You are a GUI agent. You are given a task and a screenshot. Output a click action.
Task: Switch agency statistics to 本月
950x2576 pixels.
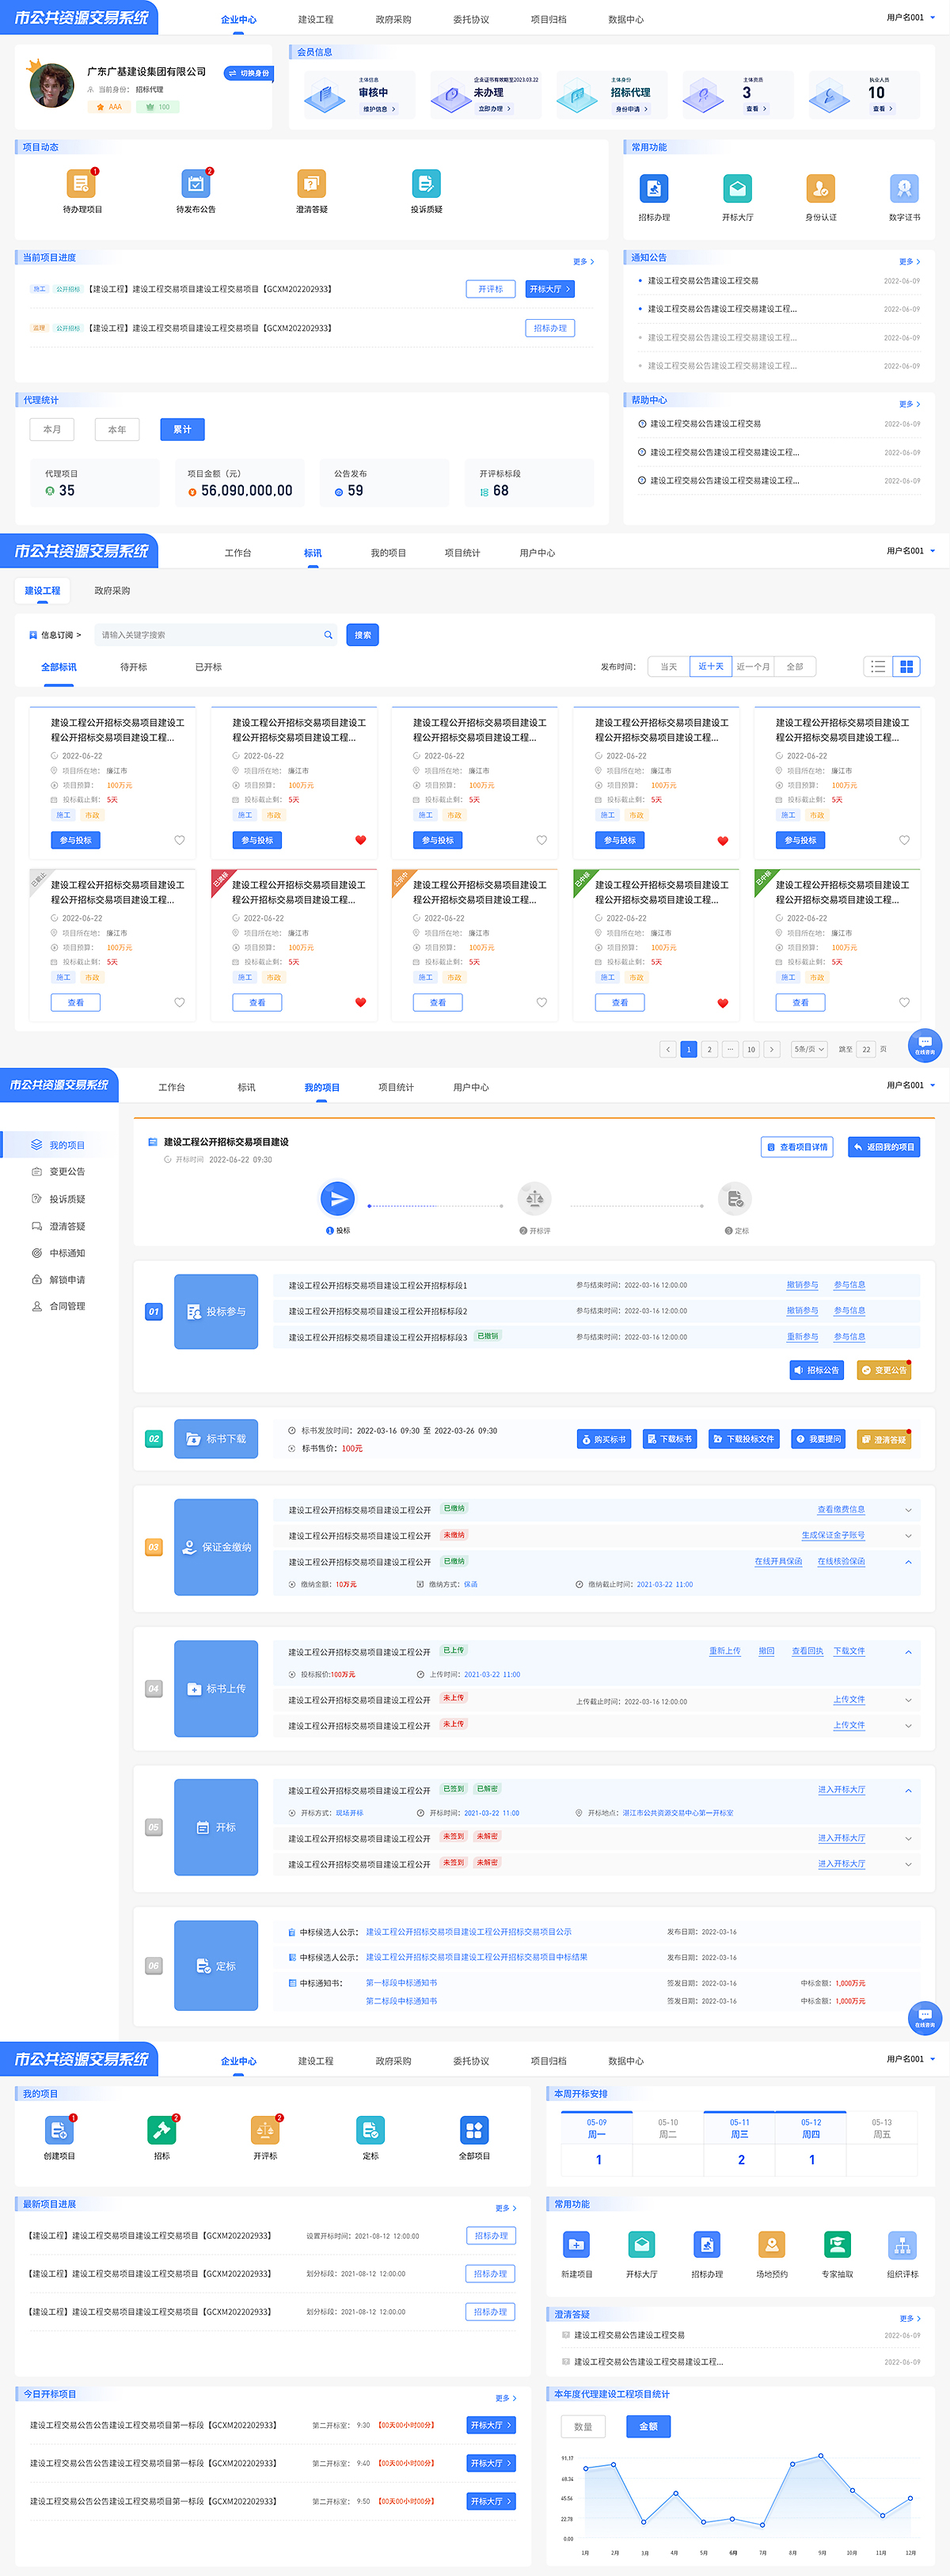click(52, 430)
